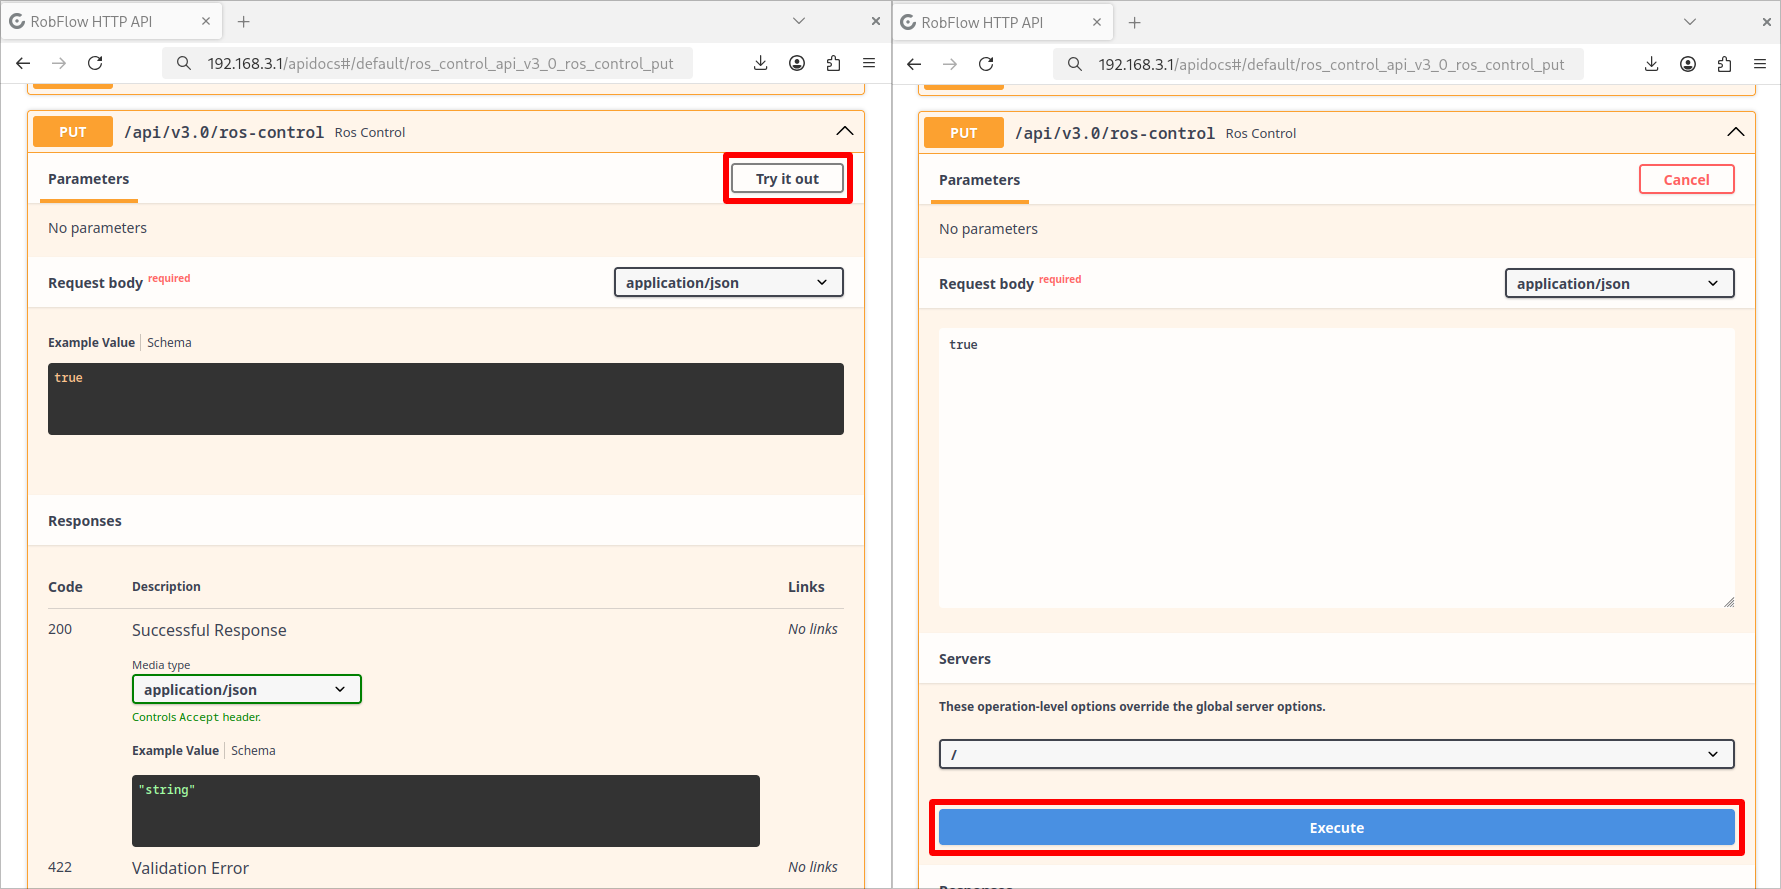List all tabs in right browser window
Image resolution: width=1781 pixels, height=889 pixels.
click(1689, 22)
